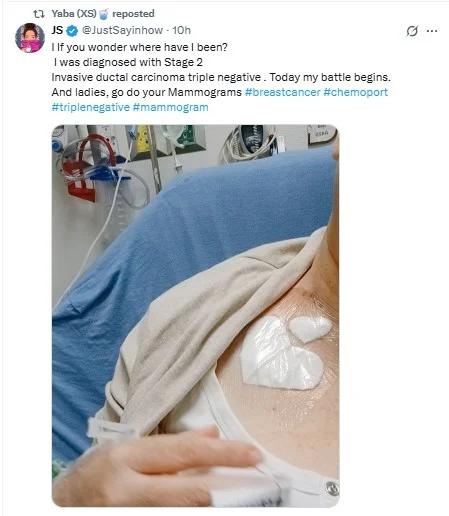Viewport: 449px width, 516px height.
Task: Click the tweet text about Stage 2 diagnosis
Action: point(128,62)
